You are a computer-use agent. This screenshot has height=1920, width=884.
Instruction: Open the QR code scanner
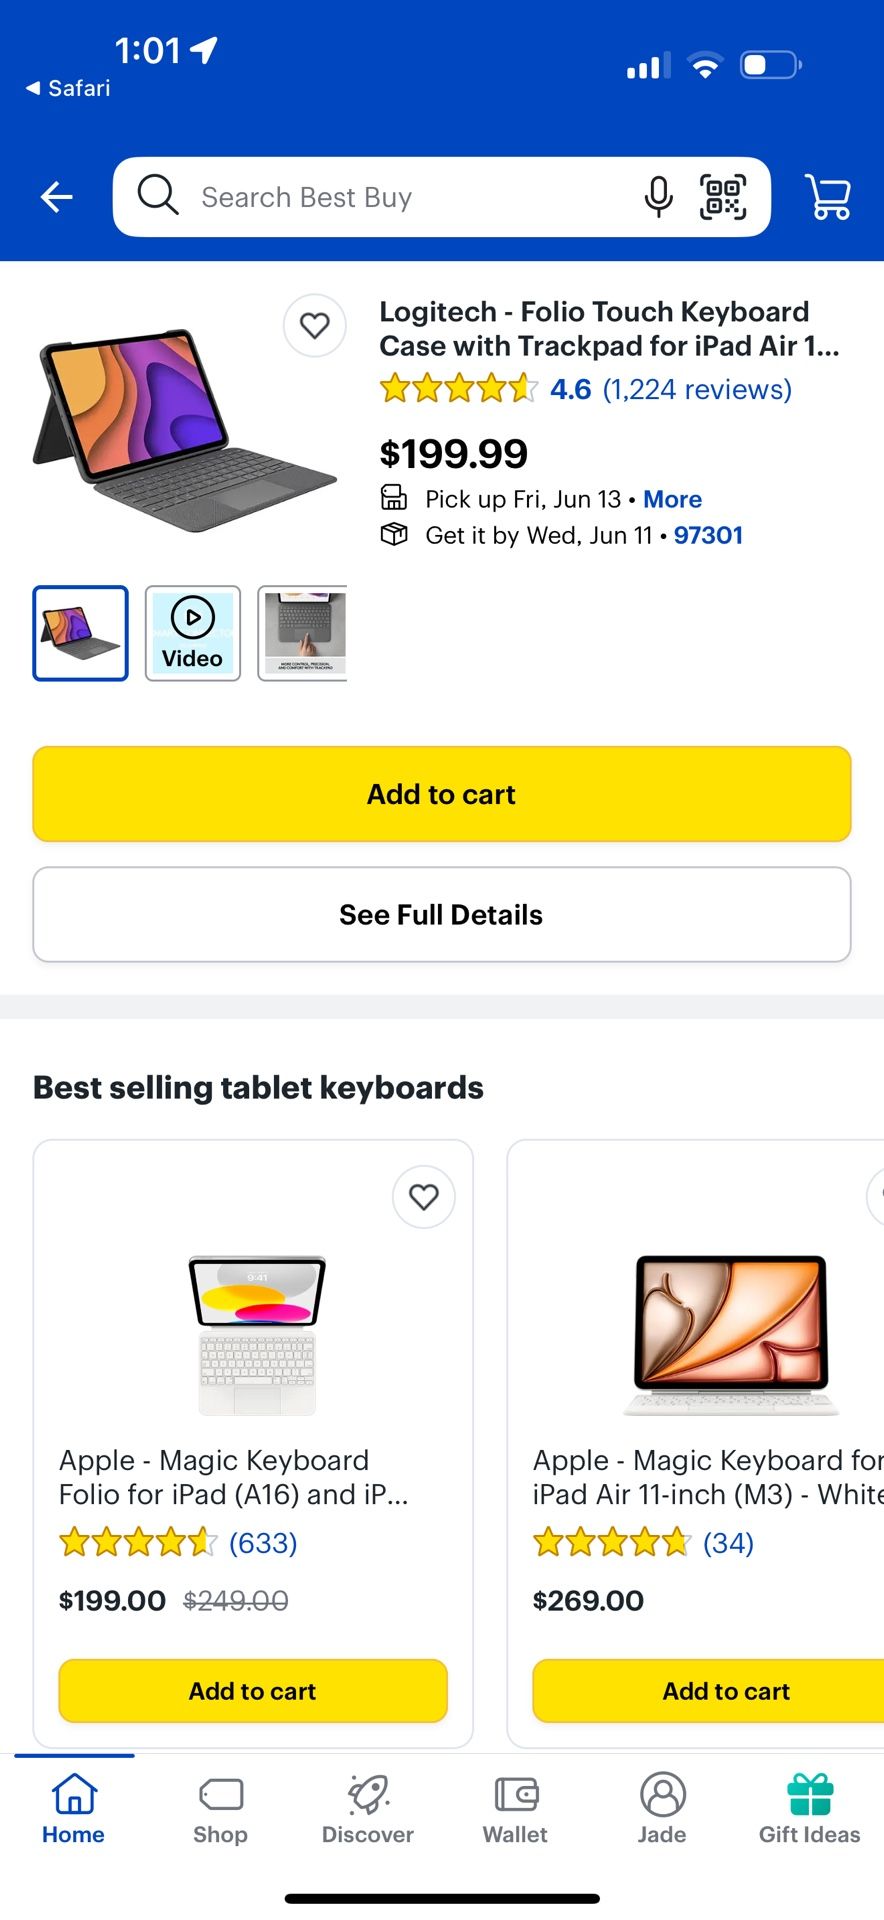pyautogui.click(x=723, y=197)
